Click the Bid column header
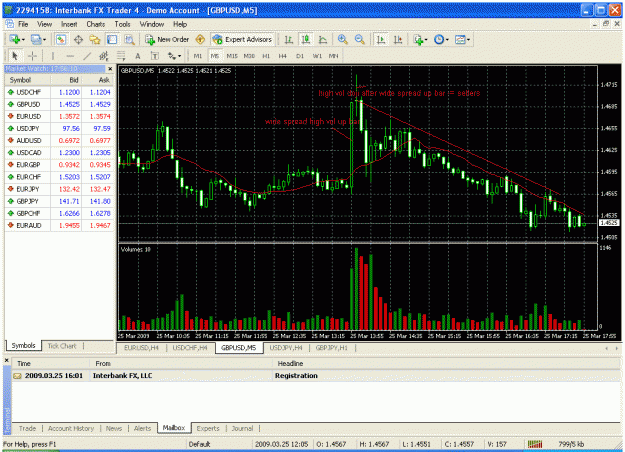 coord(67,80)
